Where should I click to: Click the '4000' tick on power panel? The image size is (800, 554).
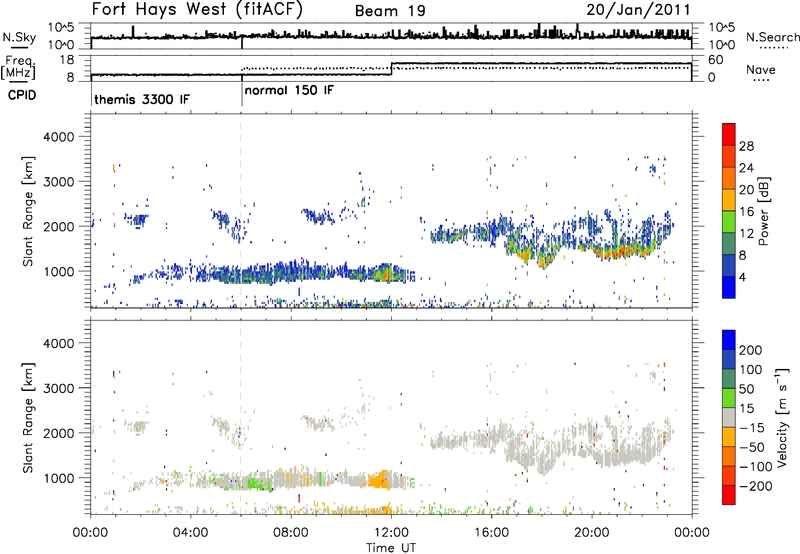coord(59,137)
